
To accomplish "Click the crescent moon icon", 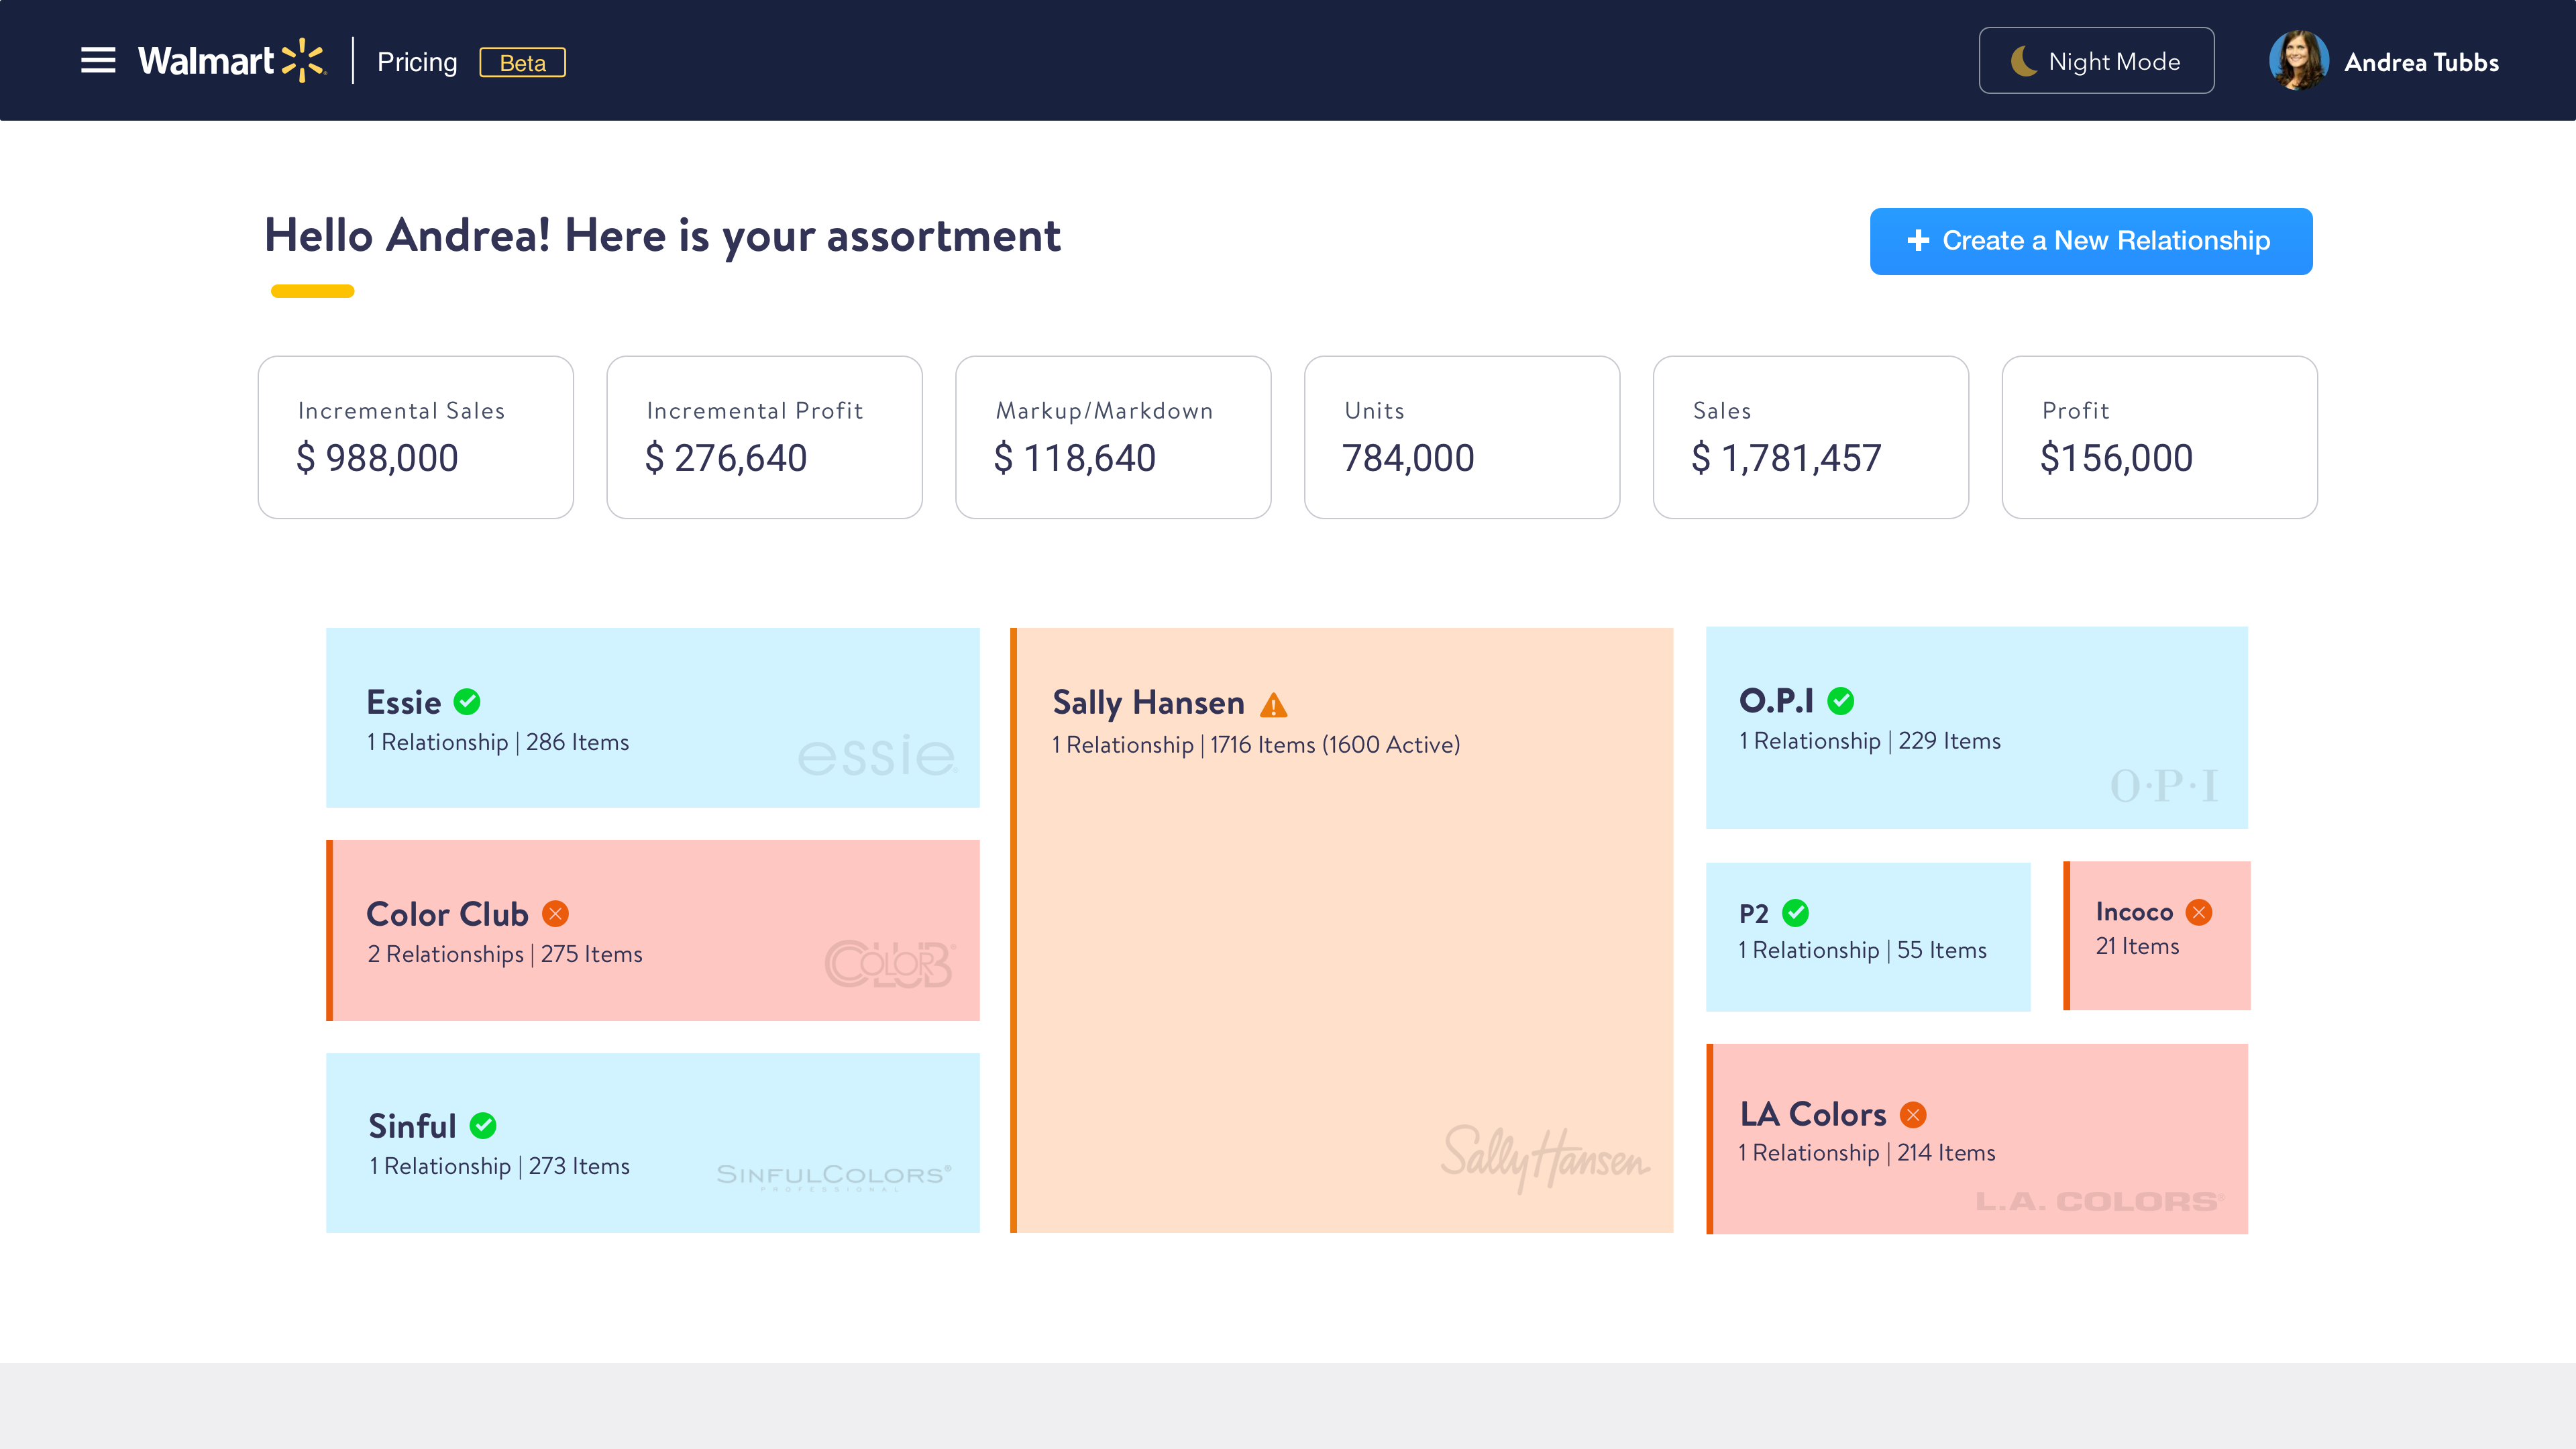I will pos(2023,61).
